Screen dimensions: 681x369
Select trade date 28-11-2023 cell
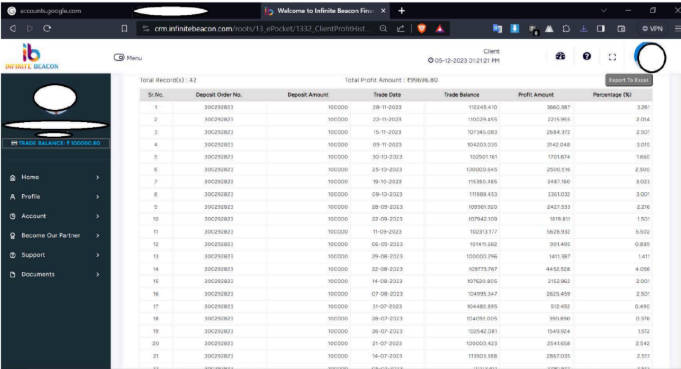387,107
